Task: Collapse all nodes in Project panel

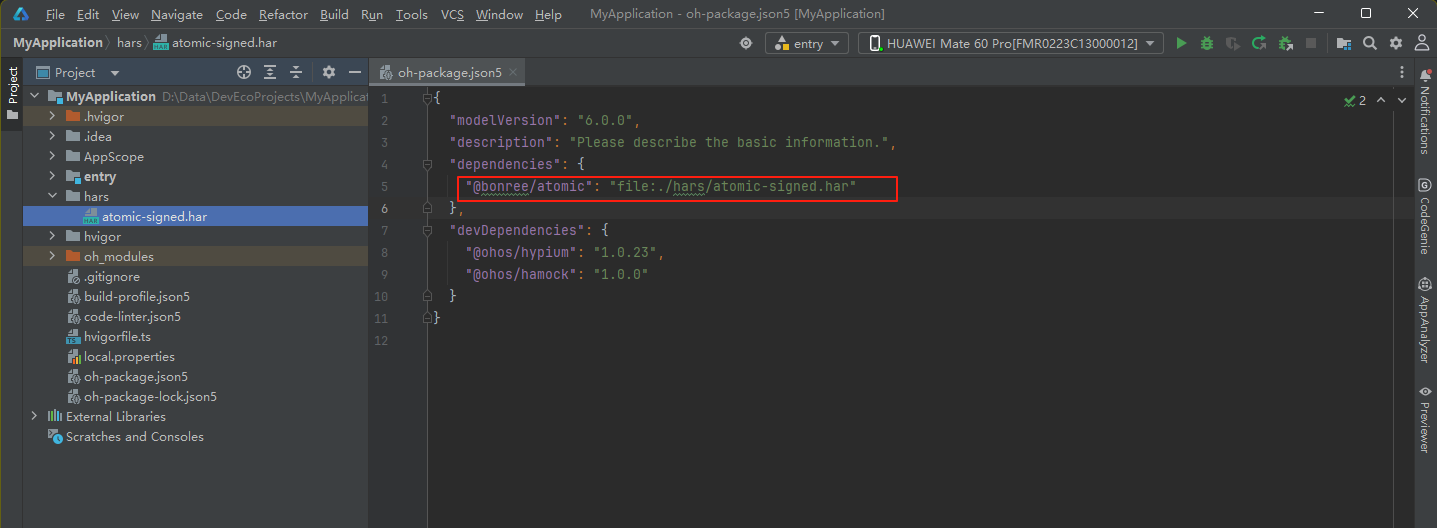Action: pyautogui.click(x=296, y=72)
